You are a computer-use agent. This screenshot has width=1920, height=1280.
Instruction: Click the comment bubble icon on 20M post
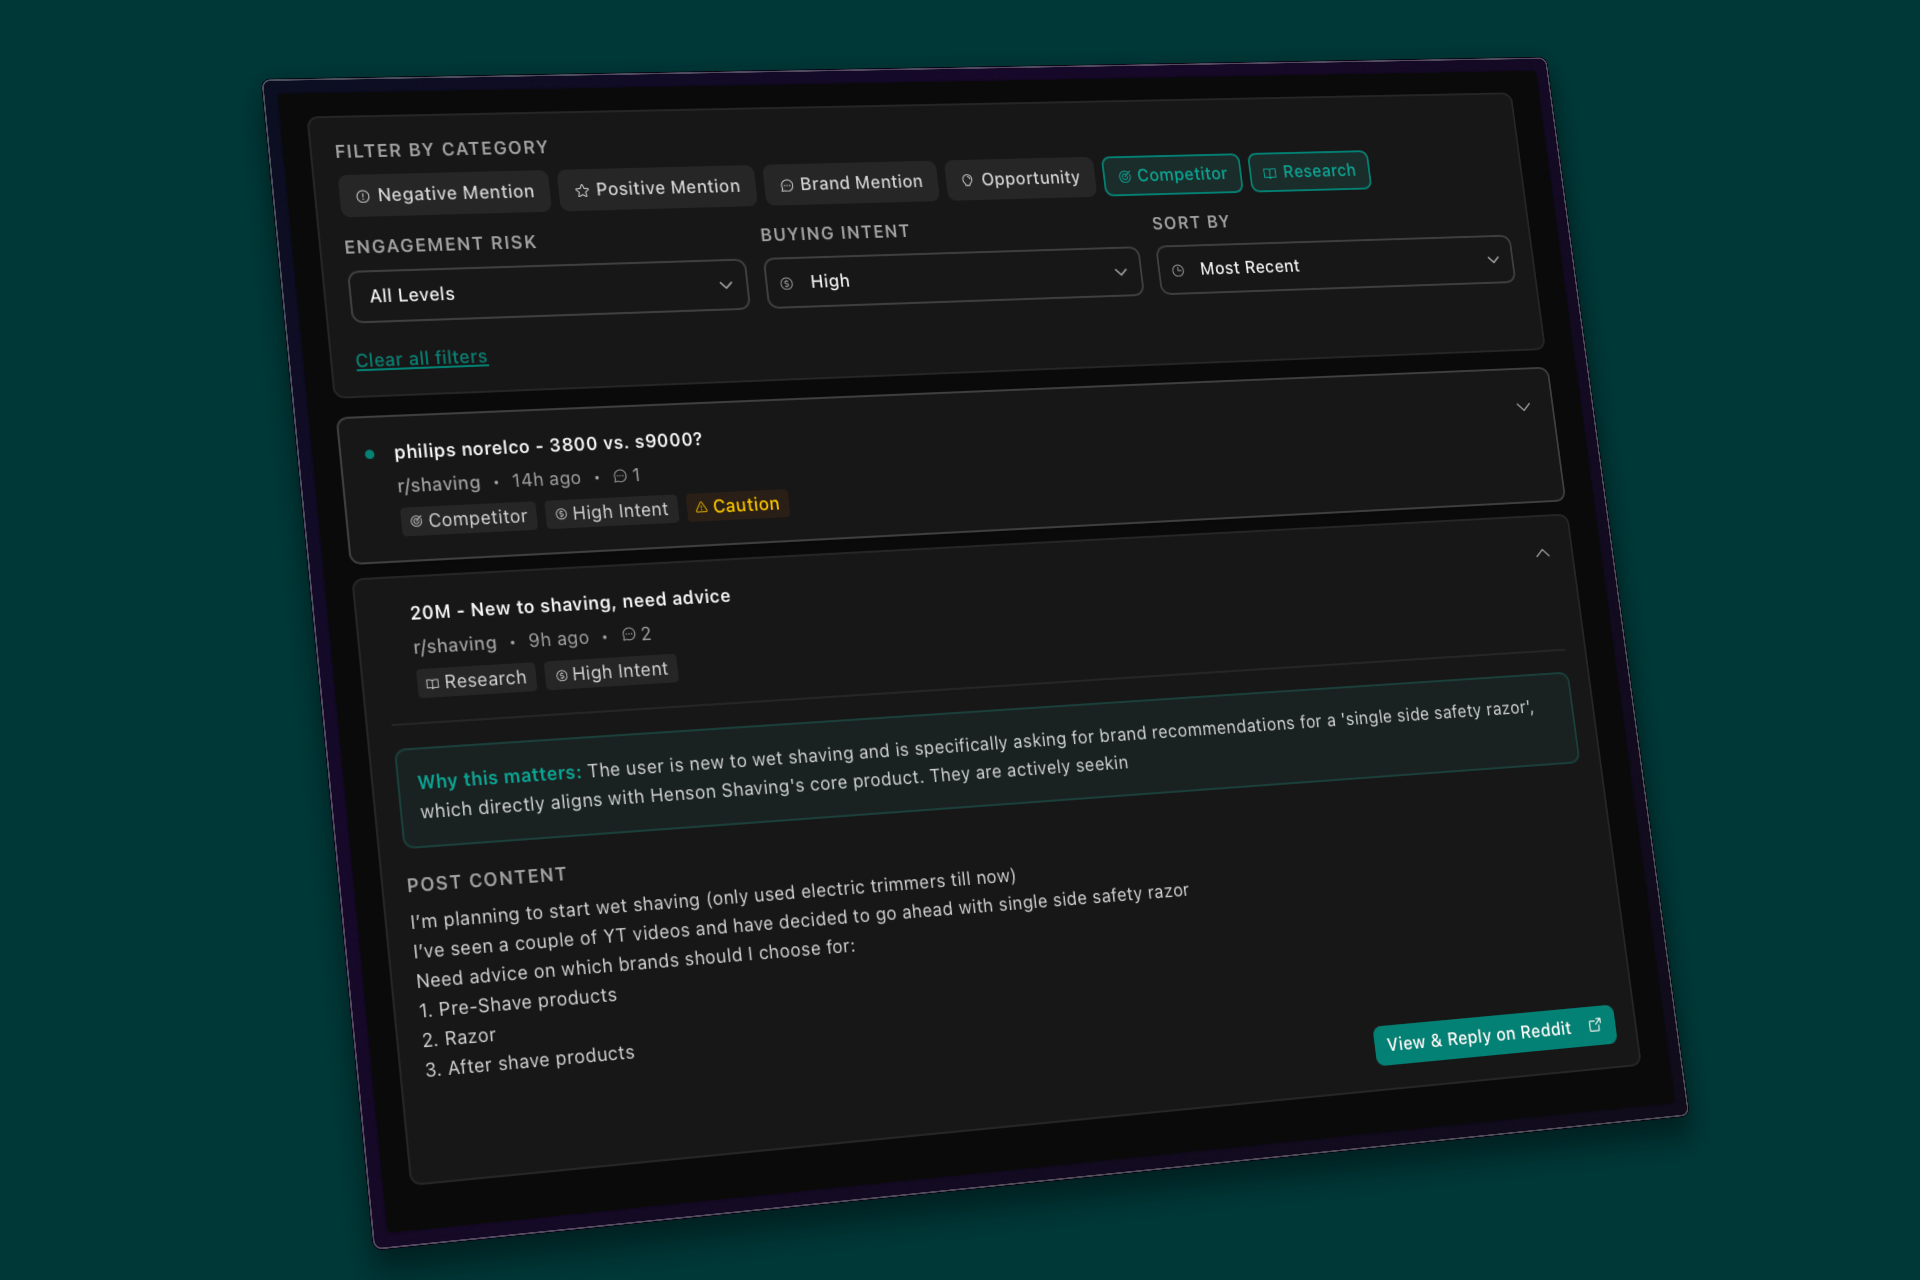[629, 634]
